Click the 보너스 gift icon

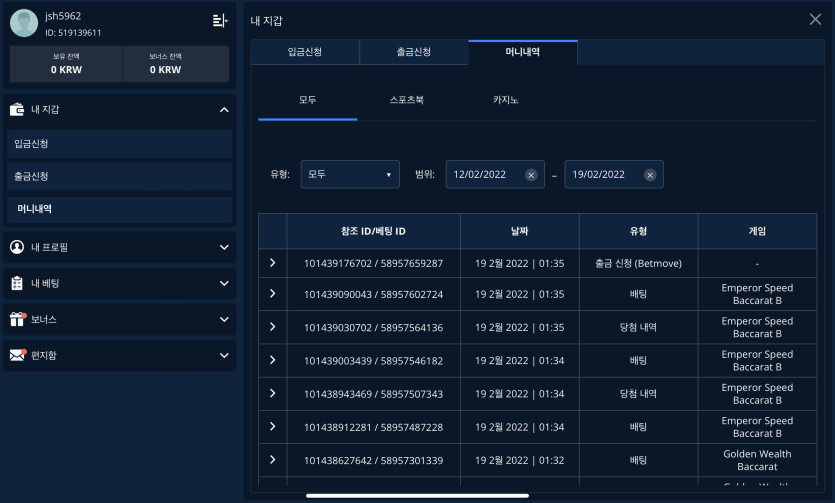(18, 319)
